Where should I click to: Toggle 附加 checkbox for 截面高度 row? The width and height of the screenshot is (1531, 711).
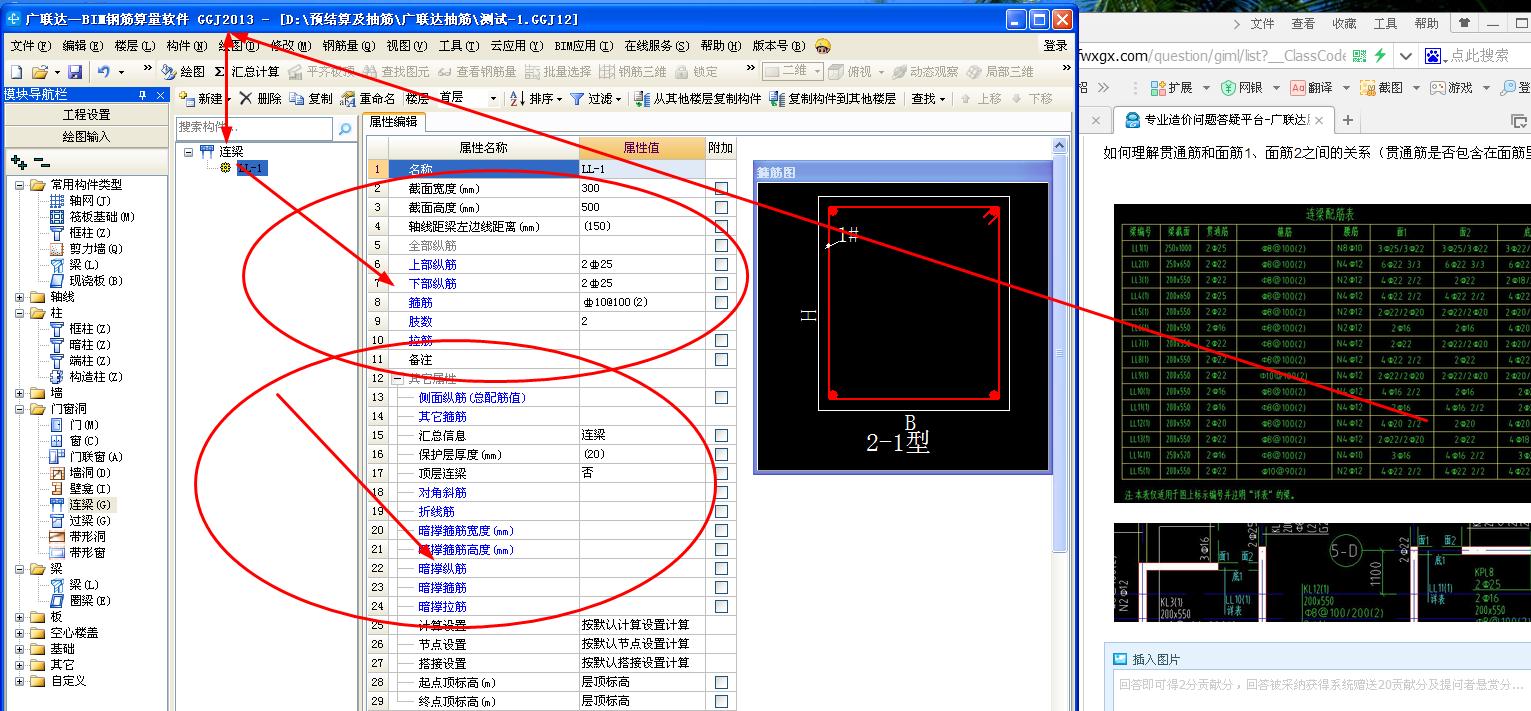(721, 207)
